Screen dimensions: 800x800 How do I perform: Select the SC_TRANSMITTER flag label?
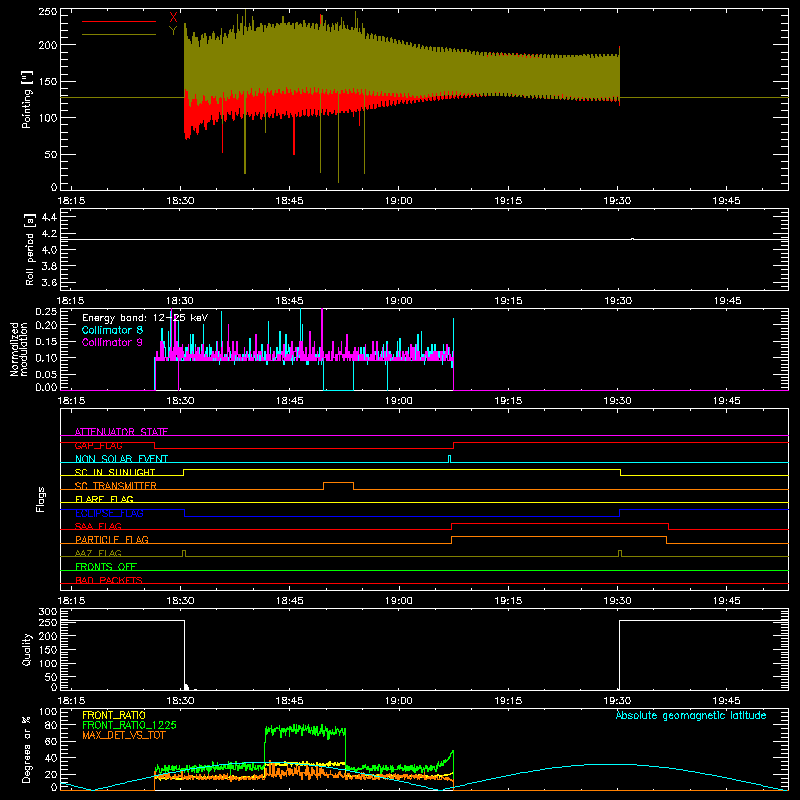[x=116, y=486]
